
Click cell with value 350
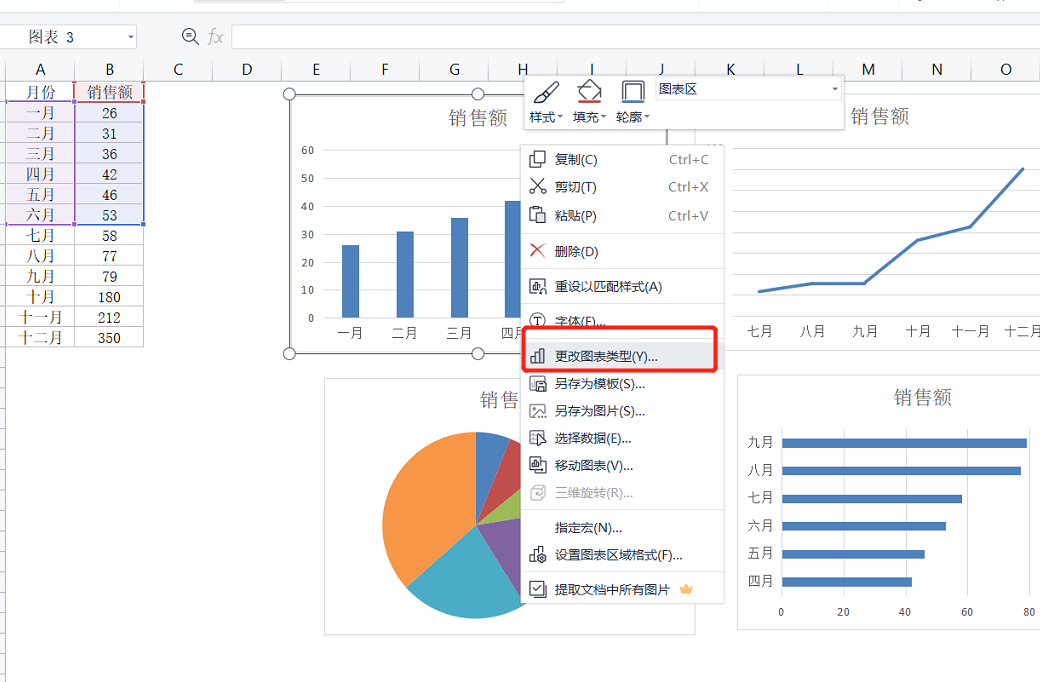coord(109,338)
